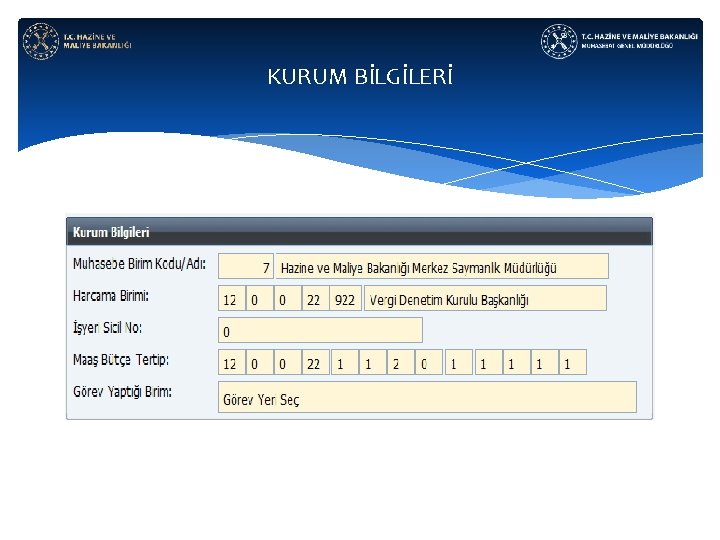This screenshot has width=720, height=540.
Task: Click the Hazine ve Maliye Bakanlığı emblem top-left
Action: 41,41
